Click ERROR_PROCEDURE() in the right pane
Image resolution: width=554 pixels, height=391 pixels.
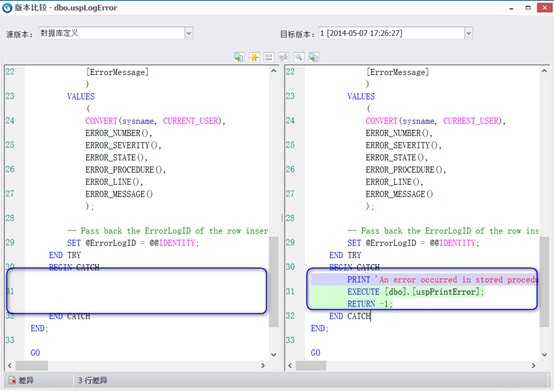(406, 170)
